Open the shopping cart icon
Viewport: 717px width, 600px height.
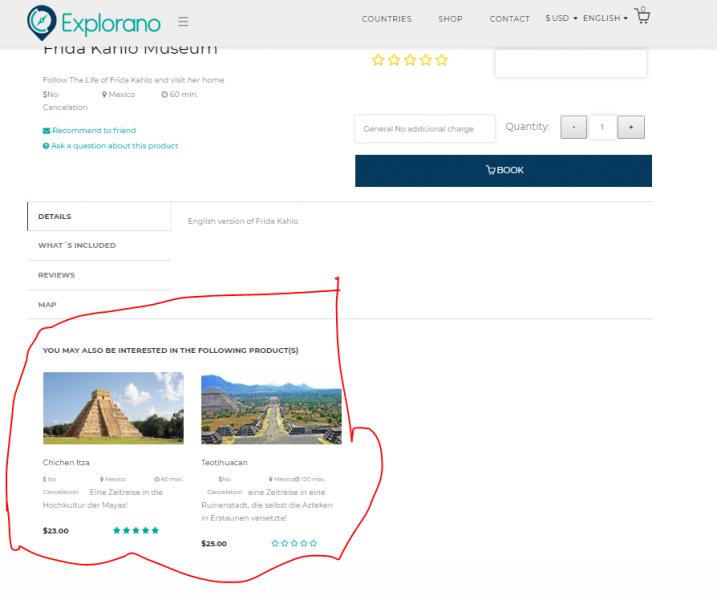(x=642, y=16)
